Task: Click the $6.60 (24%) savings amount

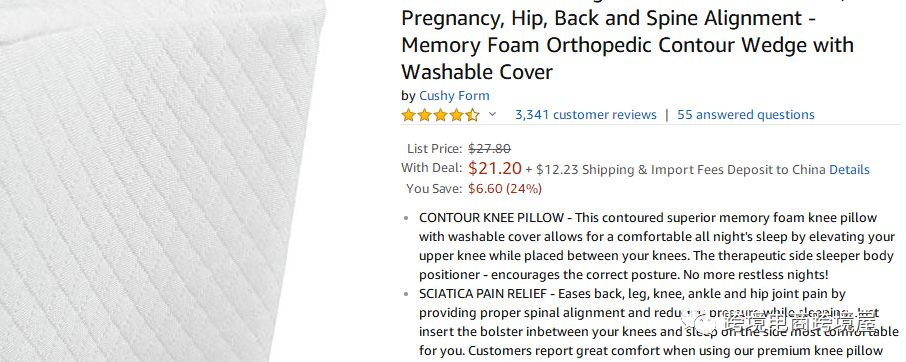Action: click(504, 189)
